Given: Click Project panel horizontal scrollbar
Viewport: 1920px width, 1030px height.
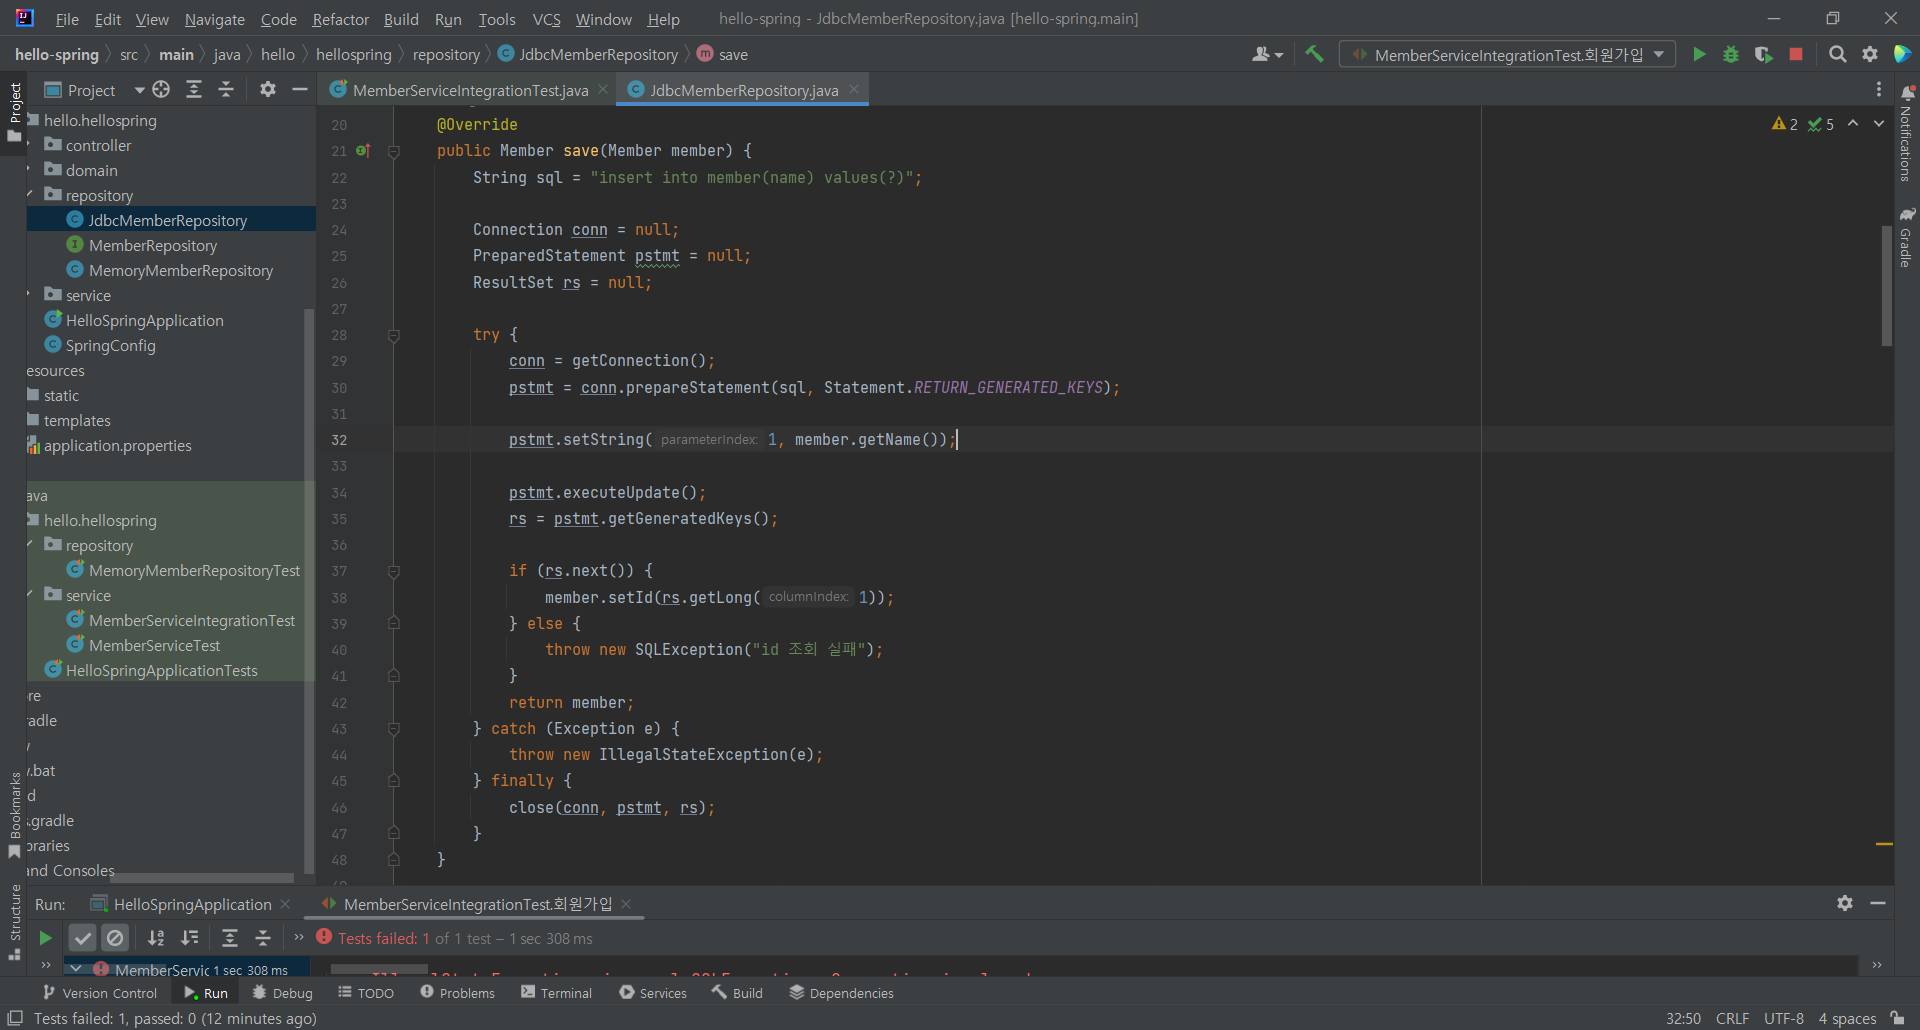Looking at the screenshot, I should 203,878.
